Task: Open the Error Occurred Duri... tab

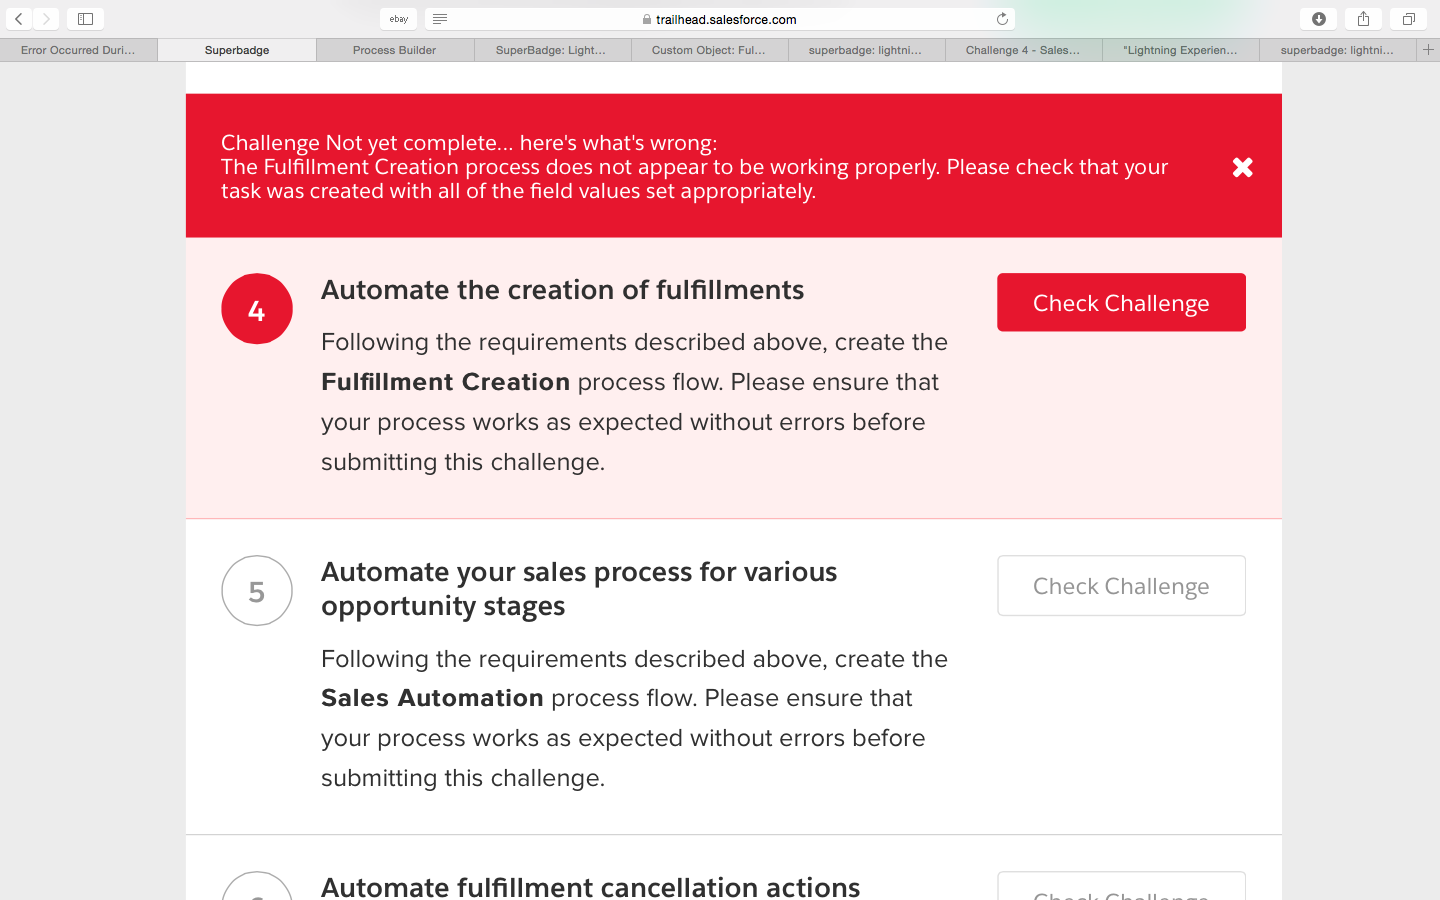Action: pyautogui.click(x=78, y=50)
